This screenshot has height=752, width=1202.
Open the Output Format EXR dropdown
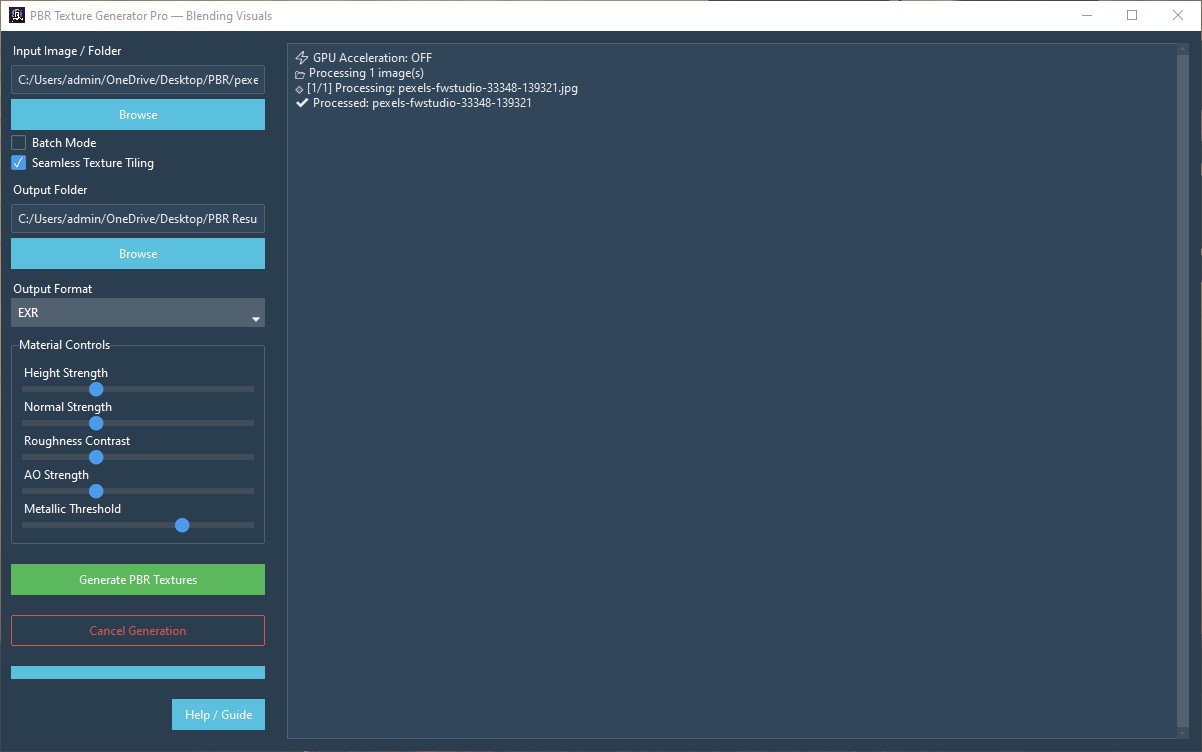tap(138, 313)
